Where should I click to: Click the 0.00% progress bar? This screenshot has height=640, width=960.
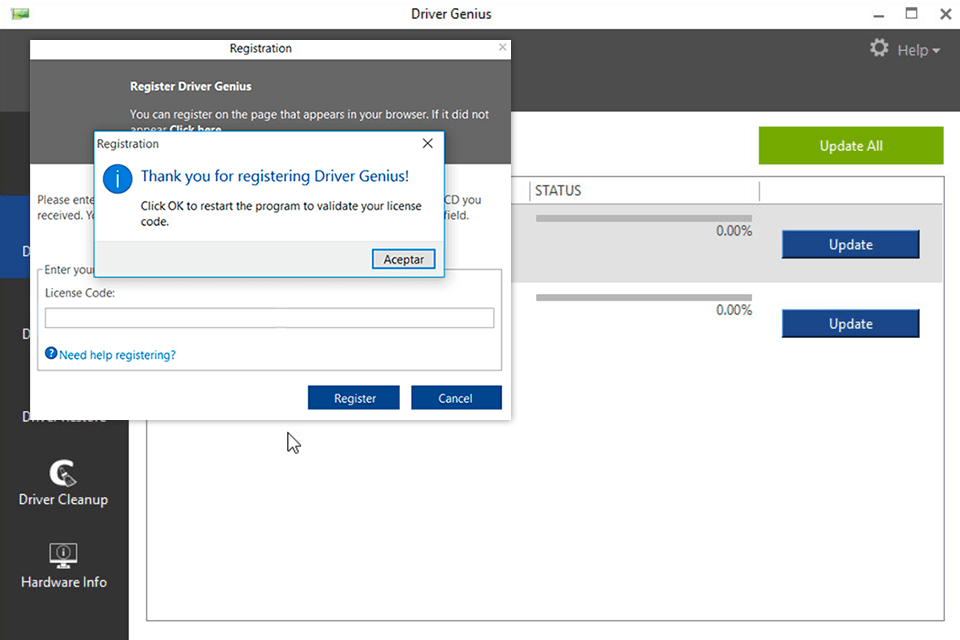tap(645, 218)
